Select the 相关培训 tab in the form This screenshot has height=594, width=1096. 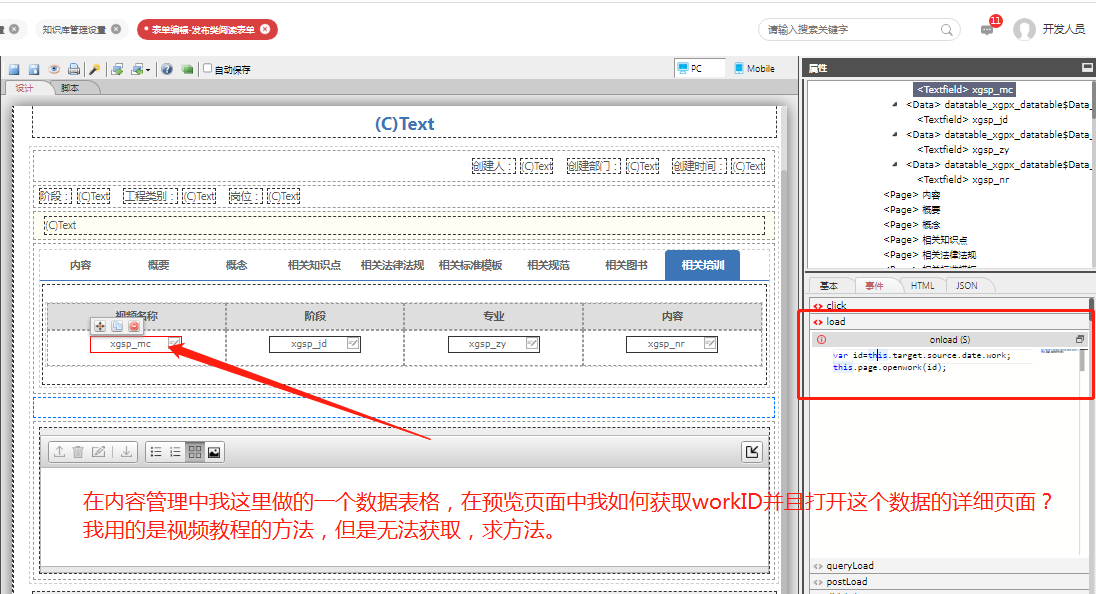pyautogui.click(x=701, y=264)
